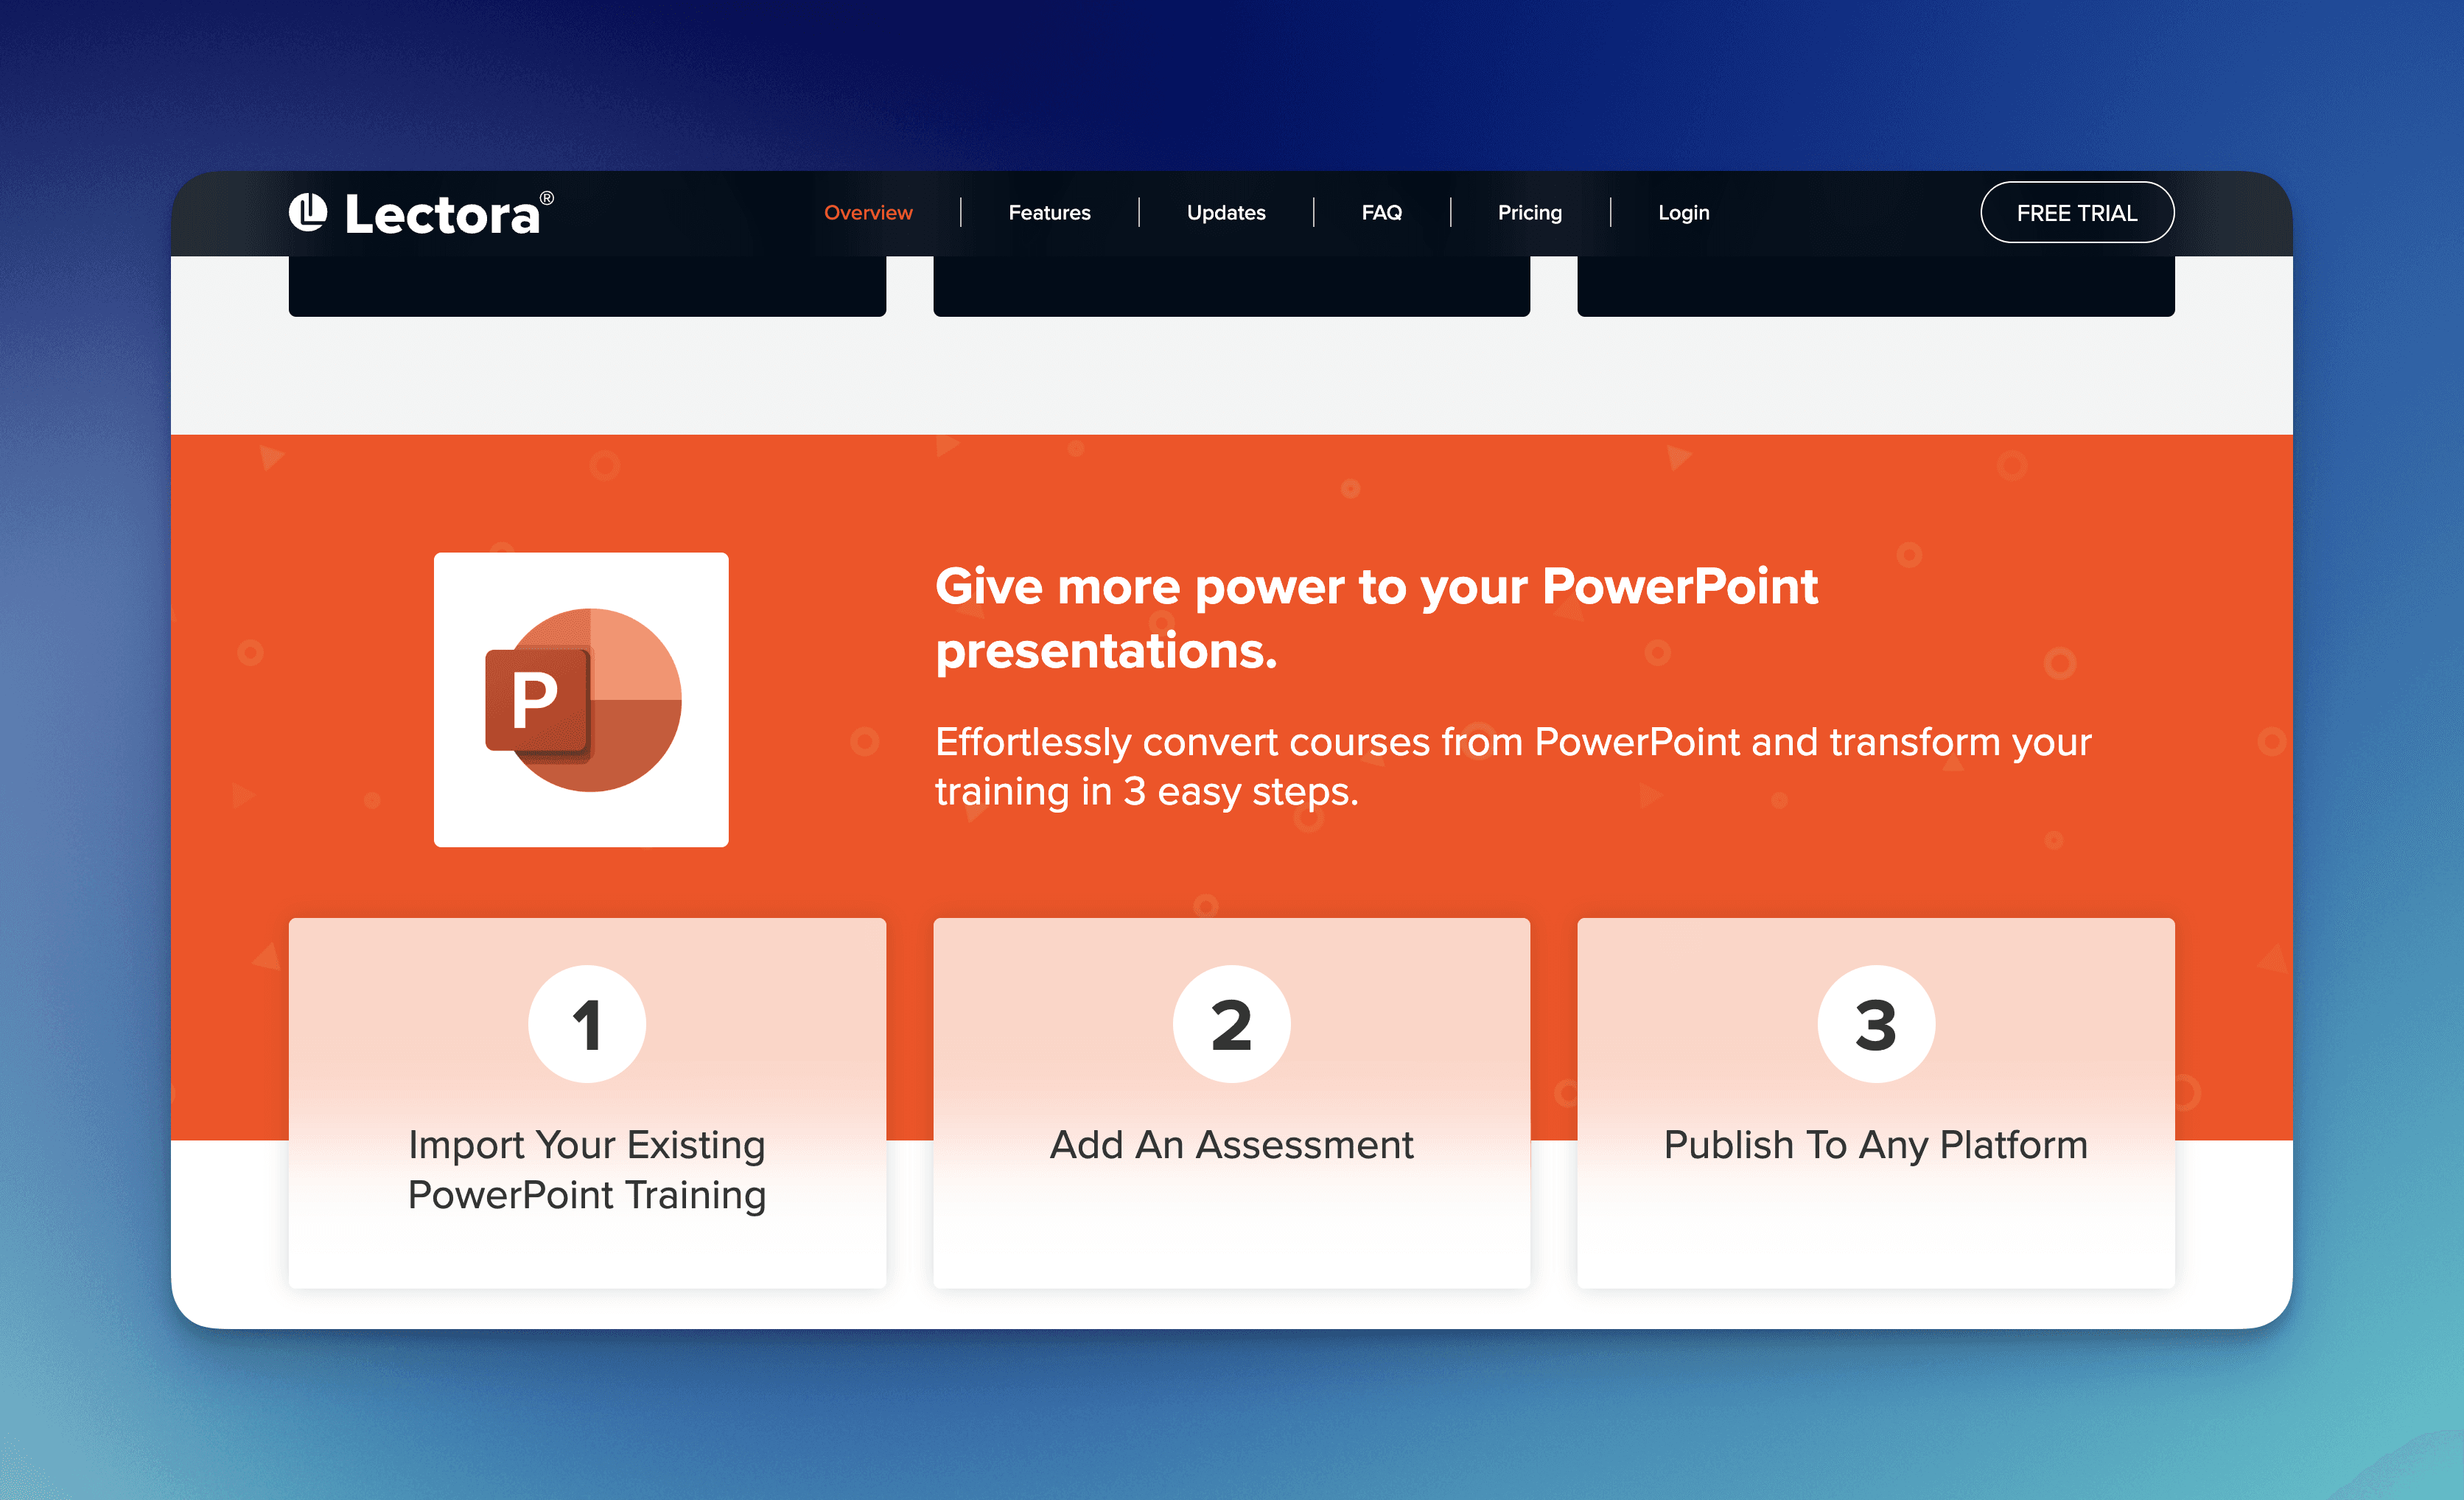2464x1500 pixels.
Task: Click the 'Give more power to your PowerPoint presentations.' heading
Action: (1376, 618)
